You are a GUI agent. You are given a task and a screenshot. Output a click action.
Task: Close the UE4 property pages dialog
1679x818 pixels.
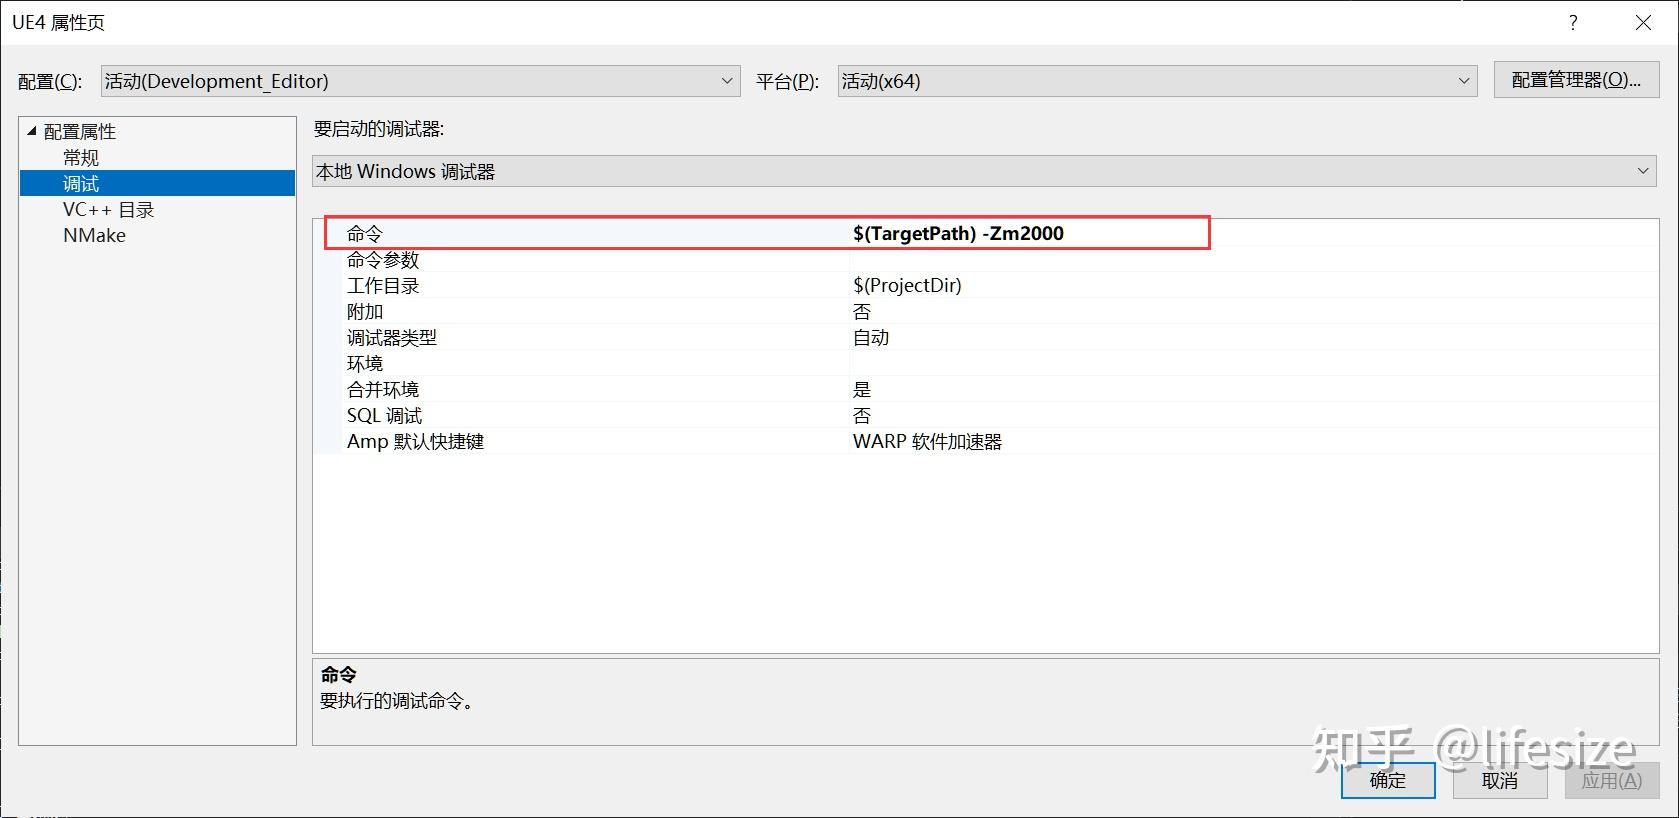1643,22
